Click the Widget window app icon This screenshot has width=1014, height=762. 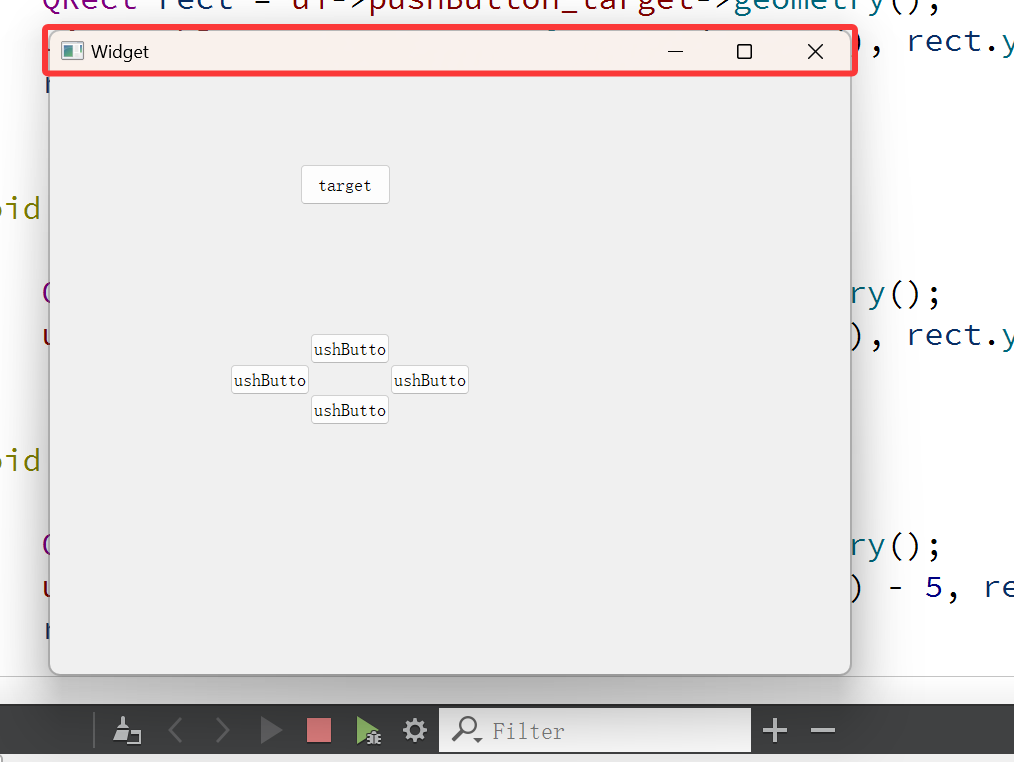pos(72,51)
